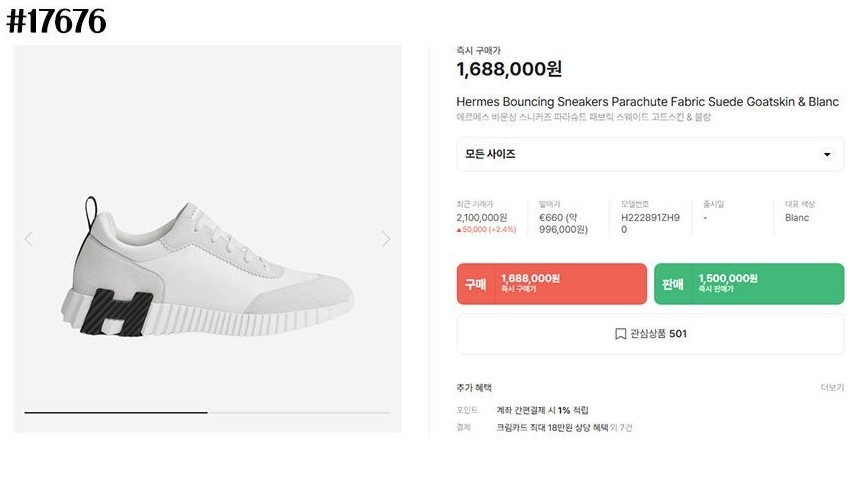Click the 계좌 간편결제 시 1% 적립 text
Viewport: 856px width, 479px height.
click(543, 410)
